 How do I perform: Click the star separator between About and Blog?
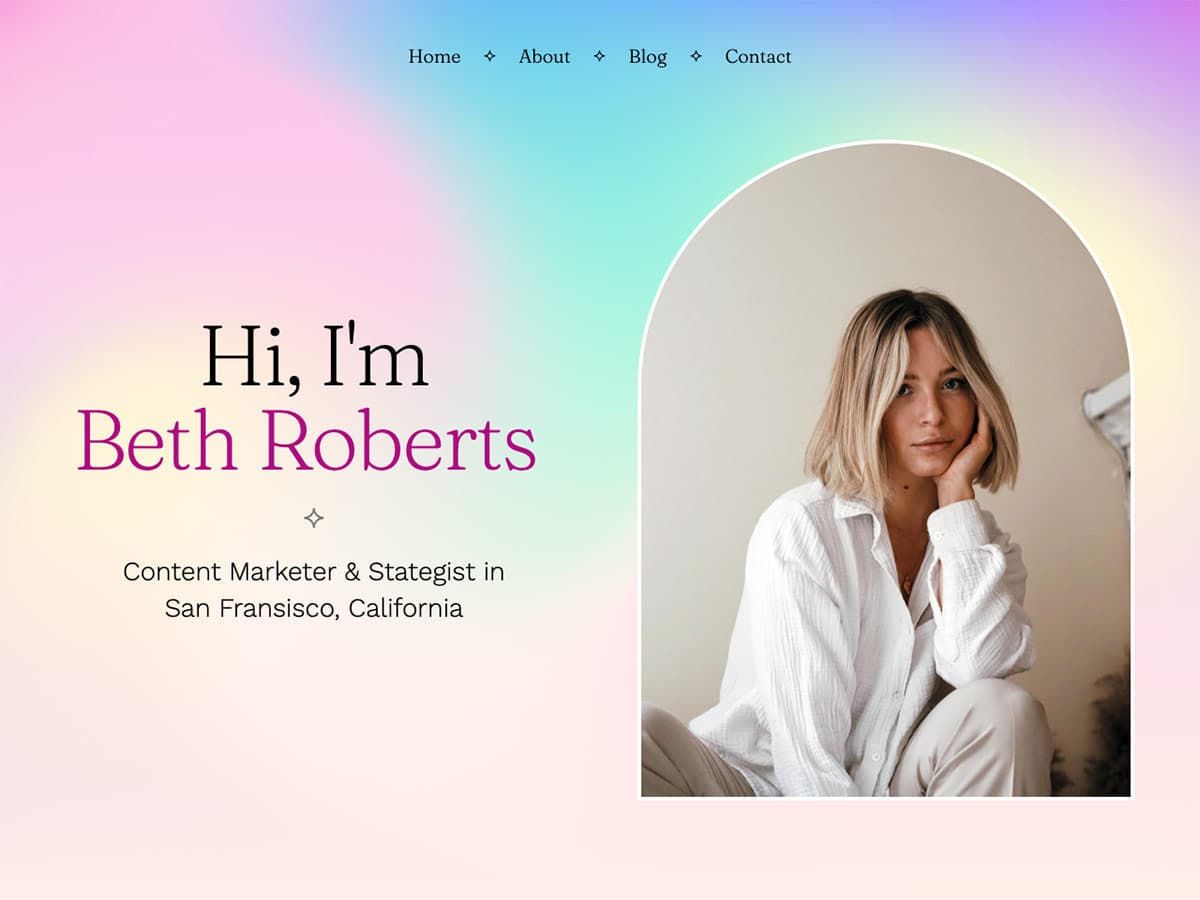click(599, 57)
